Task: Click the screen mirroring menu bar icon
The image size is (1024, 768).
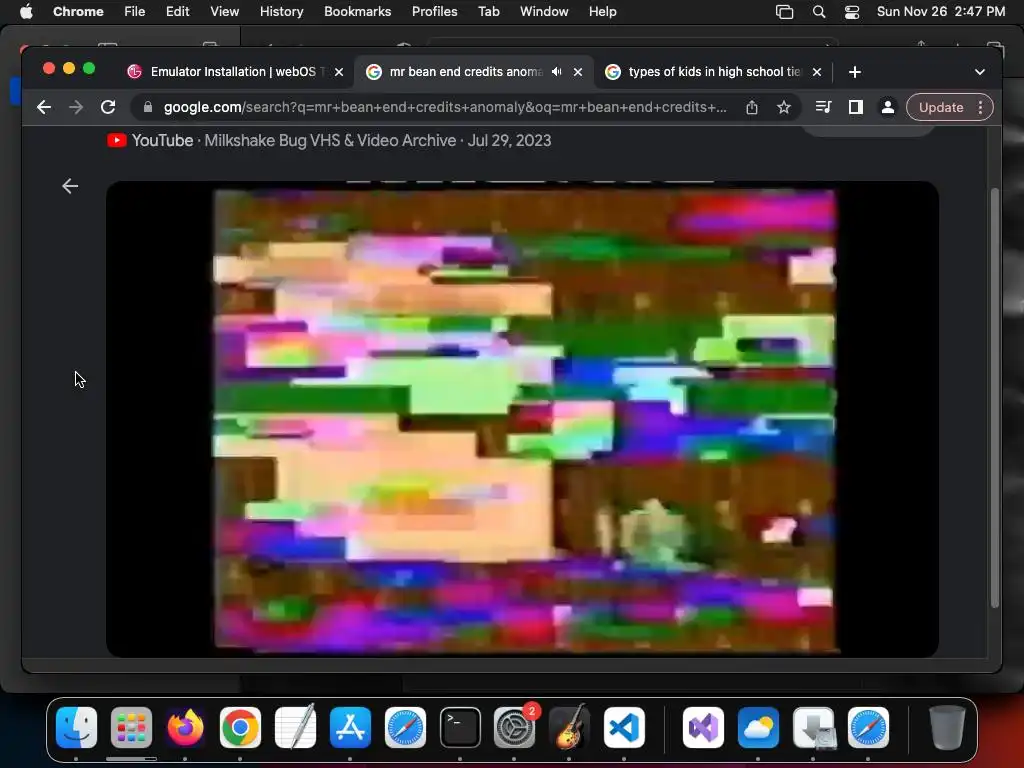Action: (x=784, y=12)
